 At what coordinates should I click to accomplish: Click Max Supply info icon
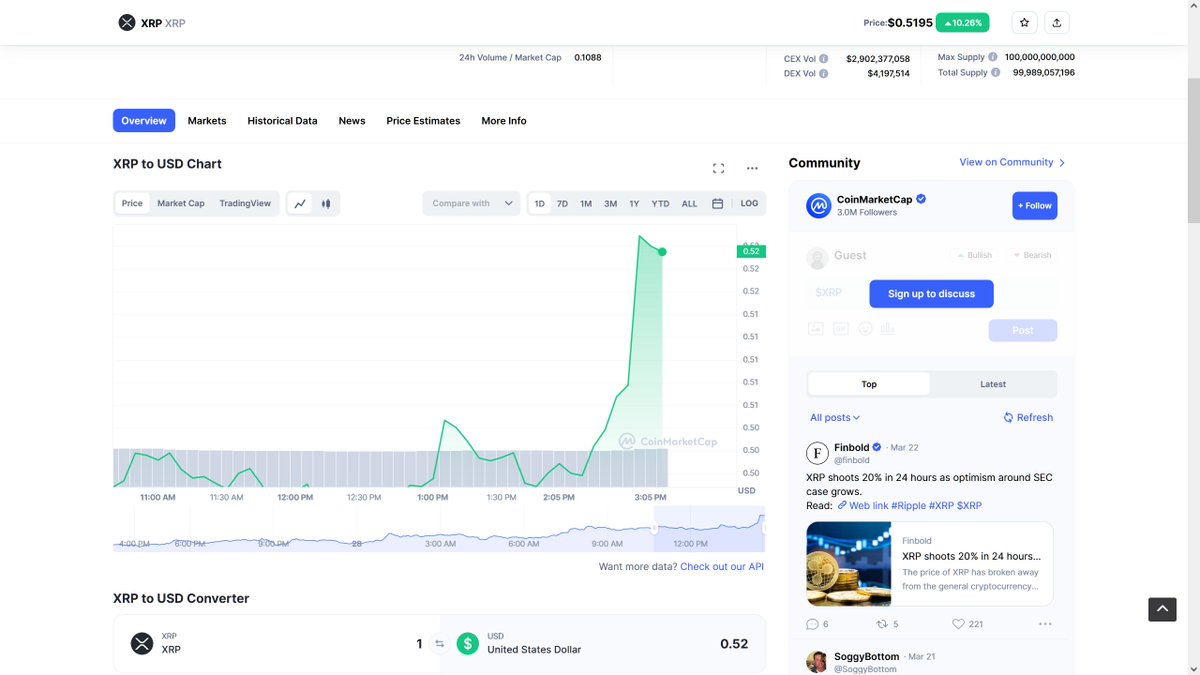(x=995, y=57)
